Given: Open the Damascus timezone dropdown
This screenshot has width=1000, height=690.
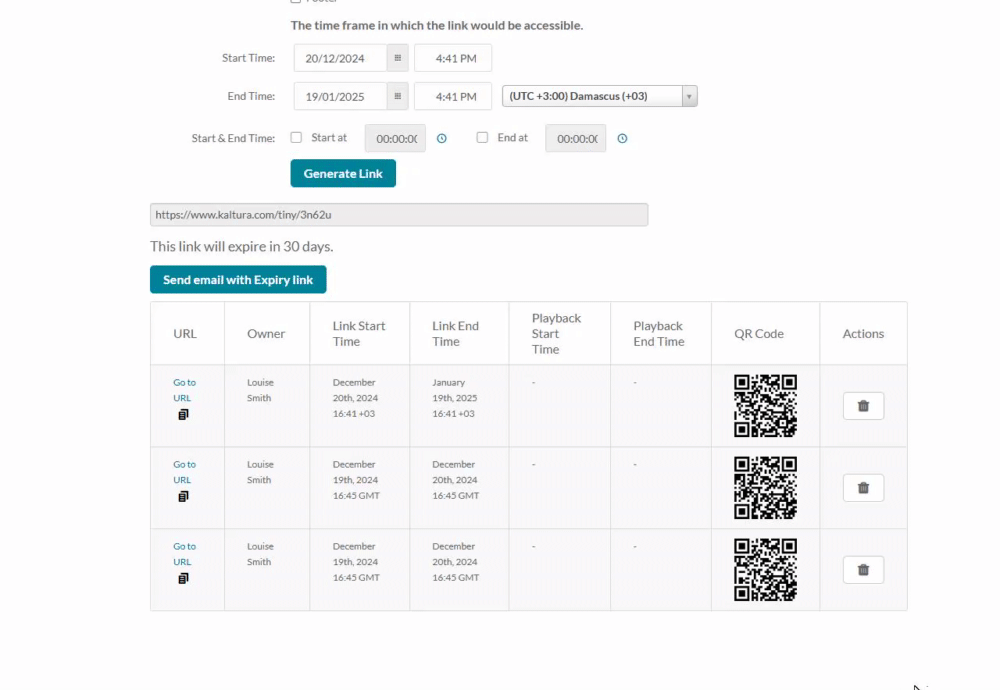Looking at the screenshot, I should (599, 96).
